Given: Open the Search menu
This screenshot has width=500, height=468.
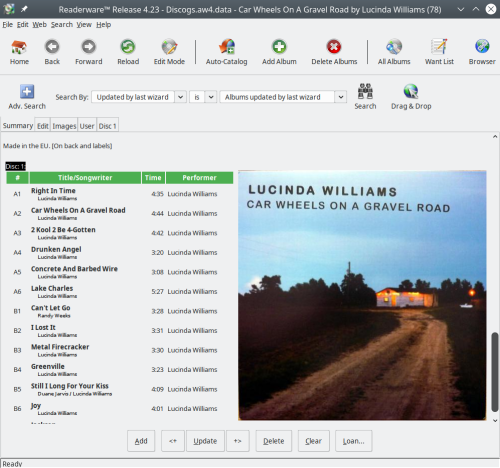Looking at the screenshot, I should [62, 24].
